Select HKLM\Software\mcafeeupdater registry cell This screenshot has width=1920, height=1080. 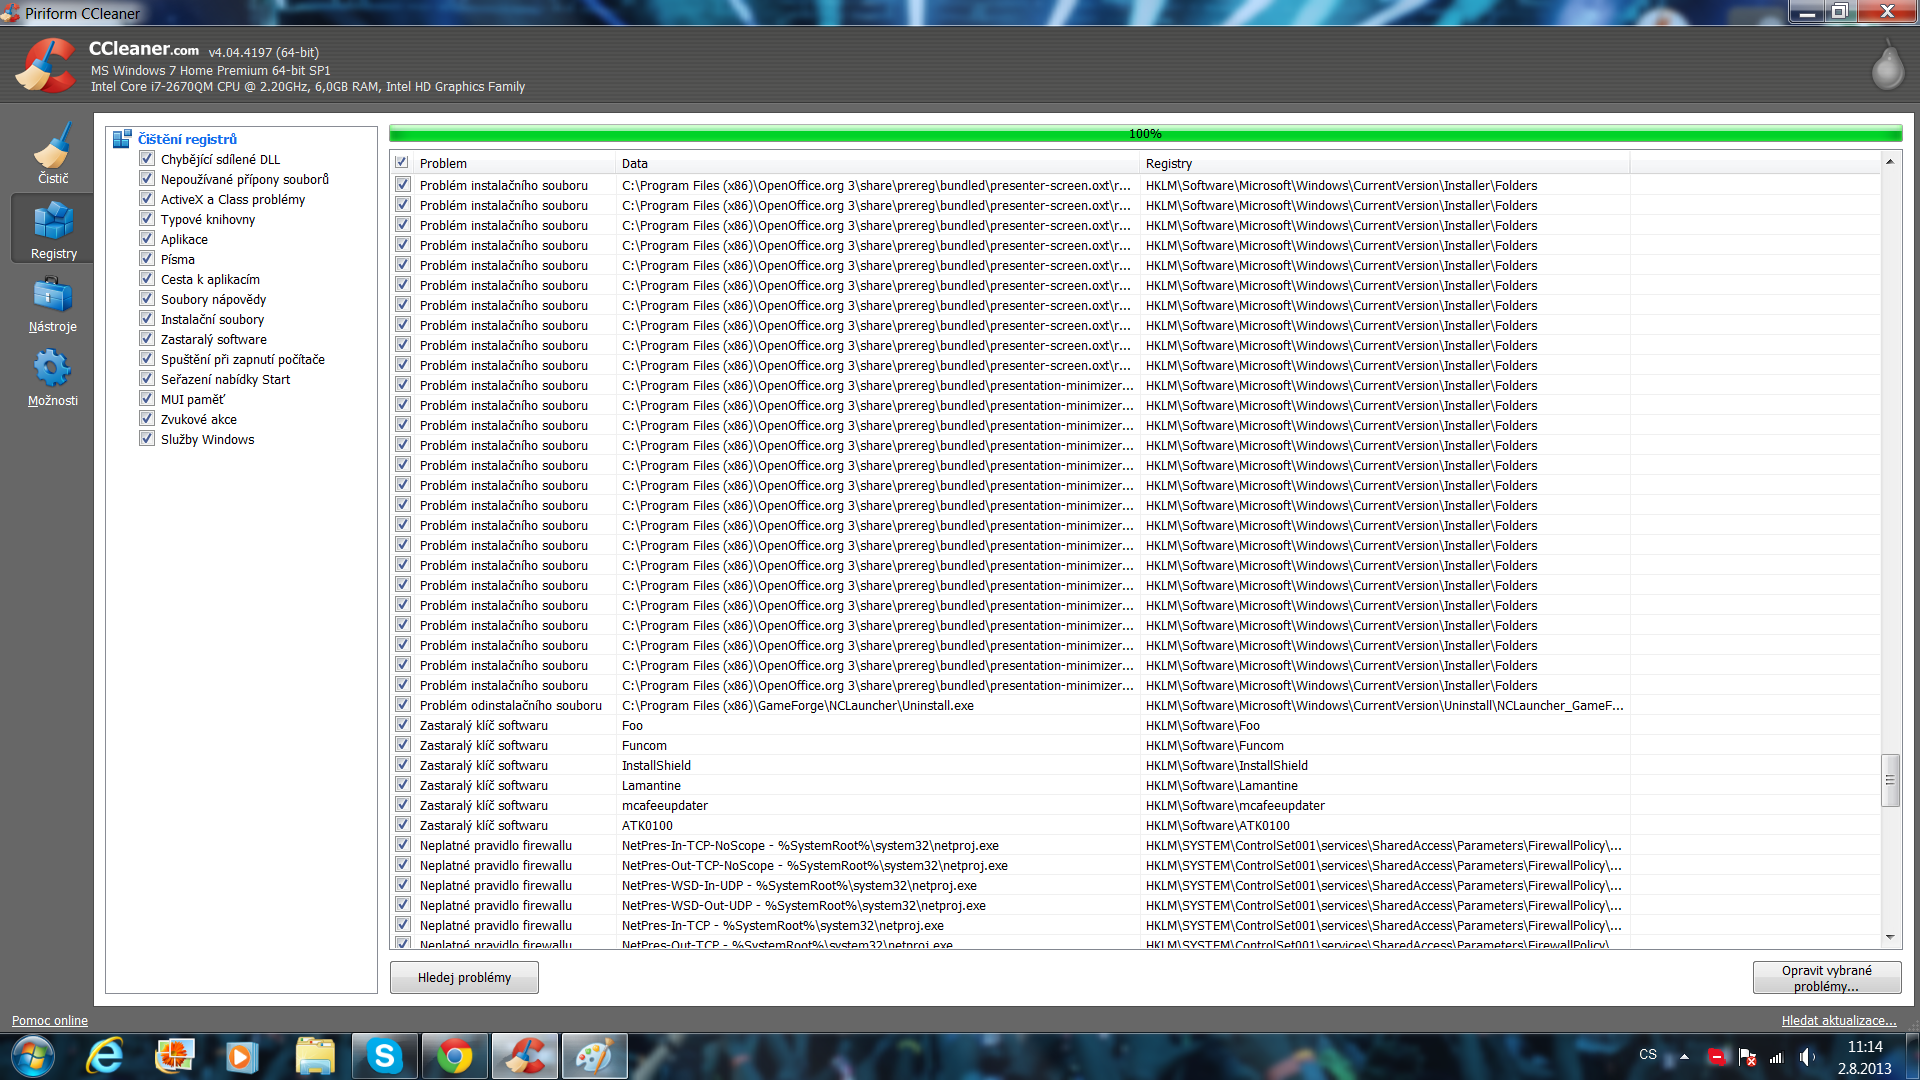1235,805
